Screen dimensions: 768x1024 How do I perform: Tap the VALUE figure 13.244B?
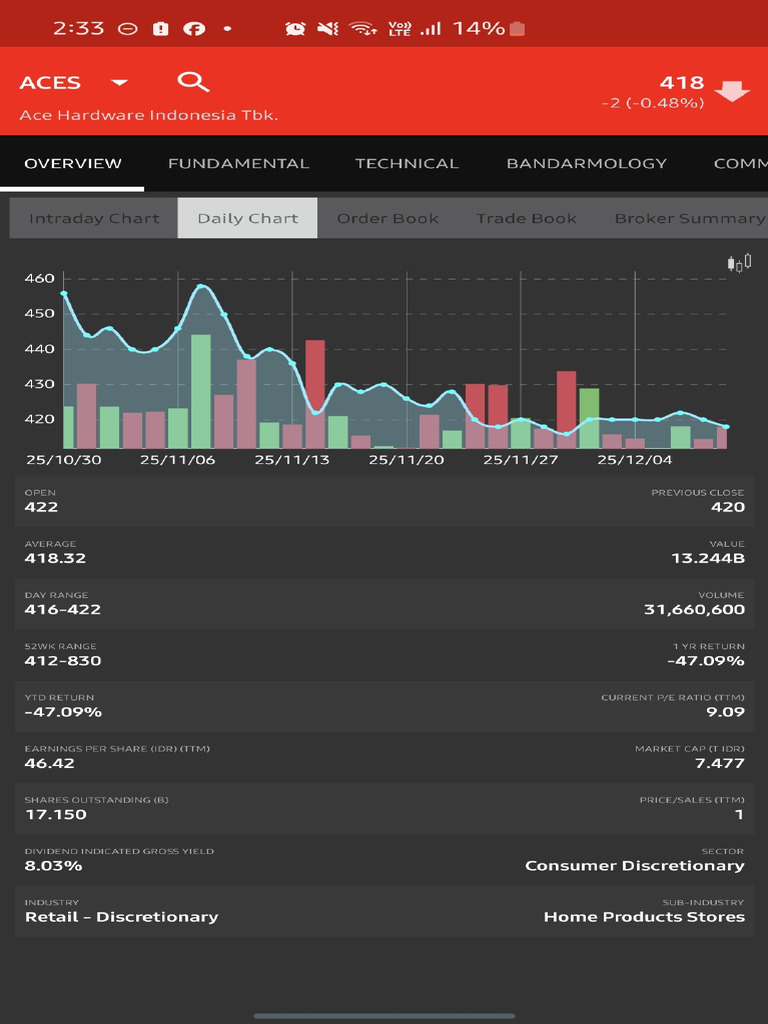pos(708,558)
